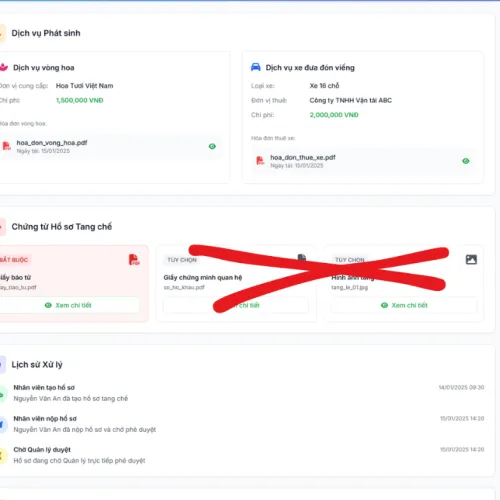Click the BẮT BUỘC badge
This screenshot has height=500, width=500.
pos(14,260)
